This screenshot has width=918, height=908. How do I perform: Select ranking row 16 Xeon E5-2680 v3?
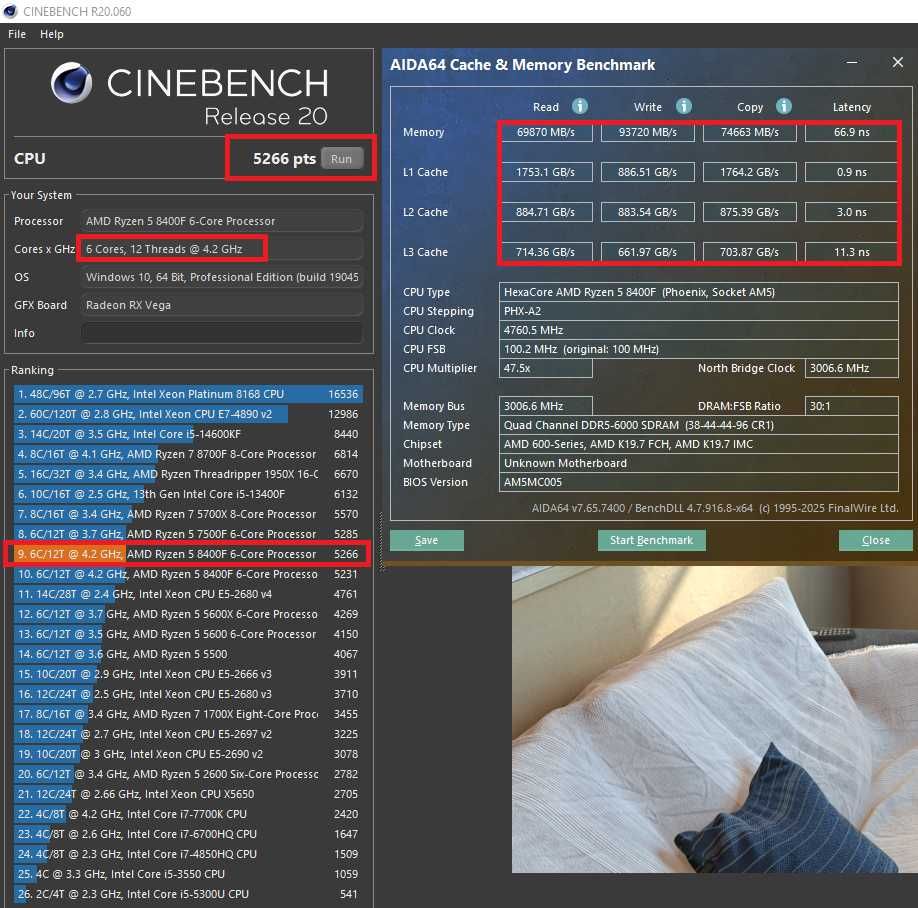[188, 694]
